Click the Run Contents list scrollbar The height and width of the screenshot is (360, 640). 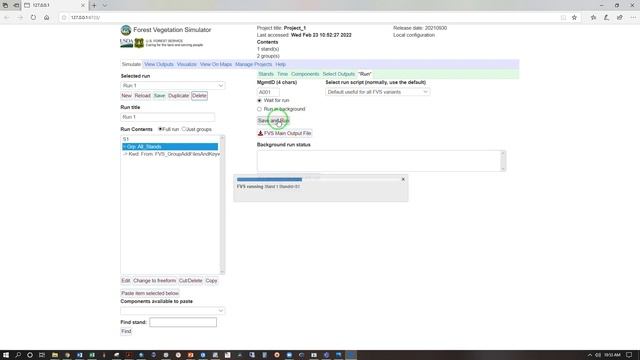coord(222,204)
